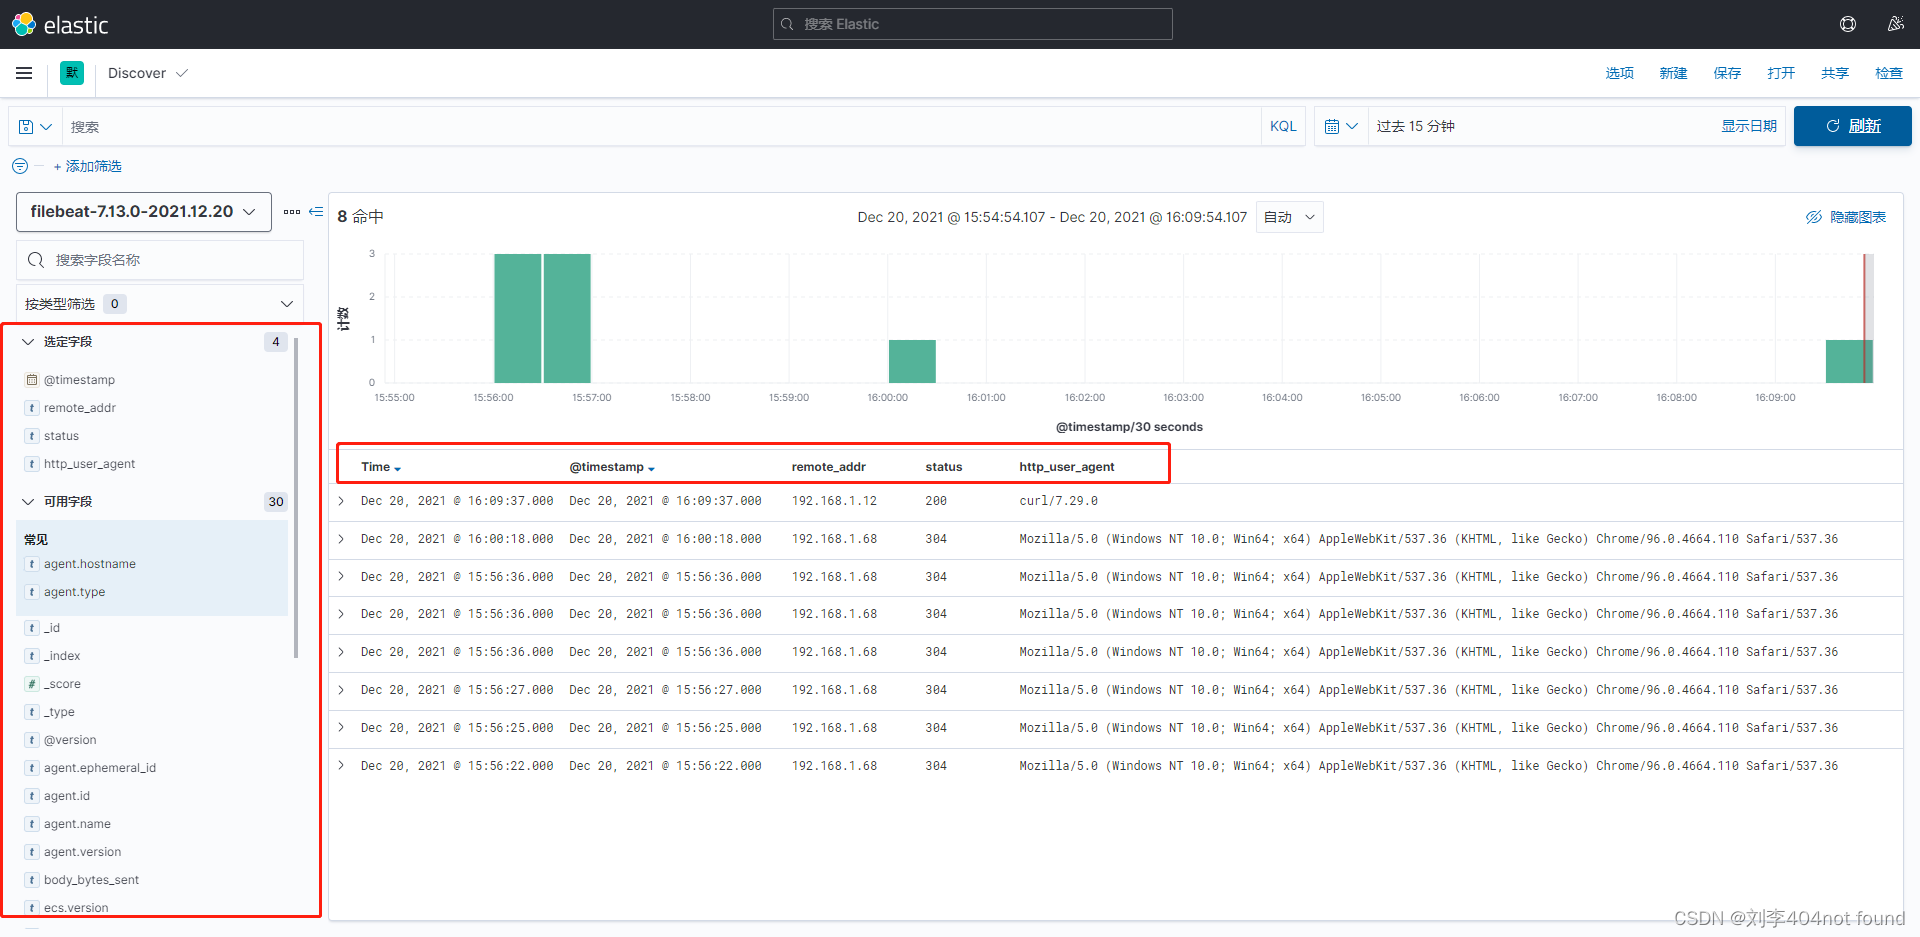The width and height of the screenshot is (1920, 937).
Task: Click the remote_addr field type icon
Action: 32,408
